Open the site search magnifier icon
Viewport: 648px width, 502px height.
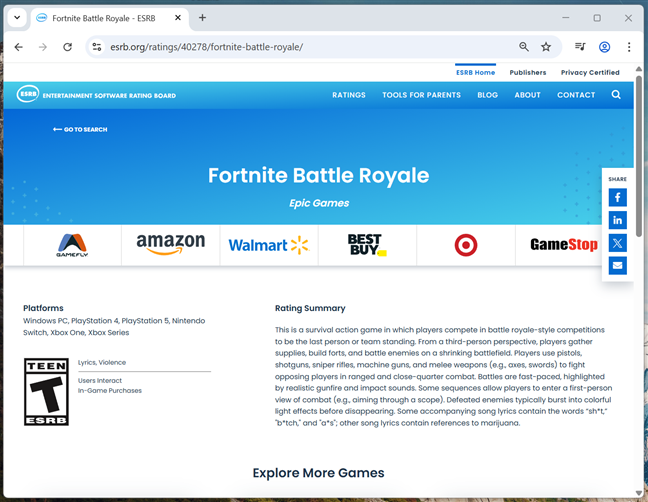[616, 95]
